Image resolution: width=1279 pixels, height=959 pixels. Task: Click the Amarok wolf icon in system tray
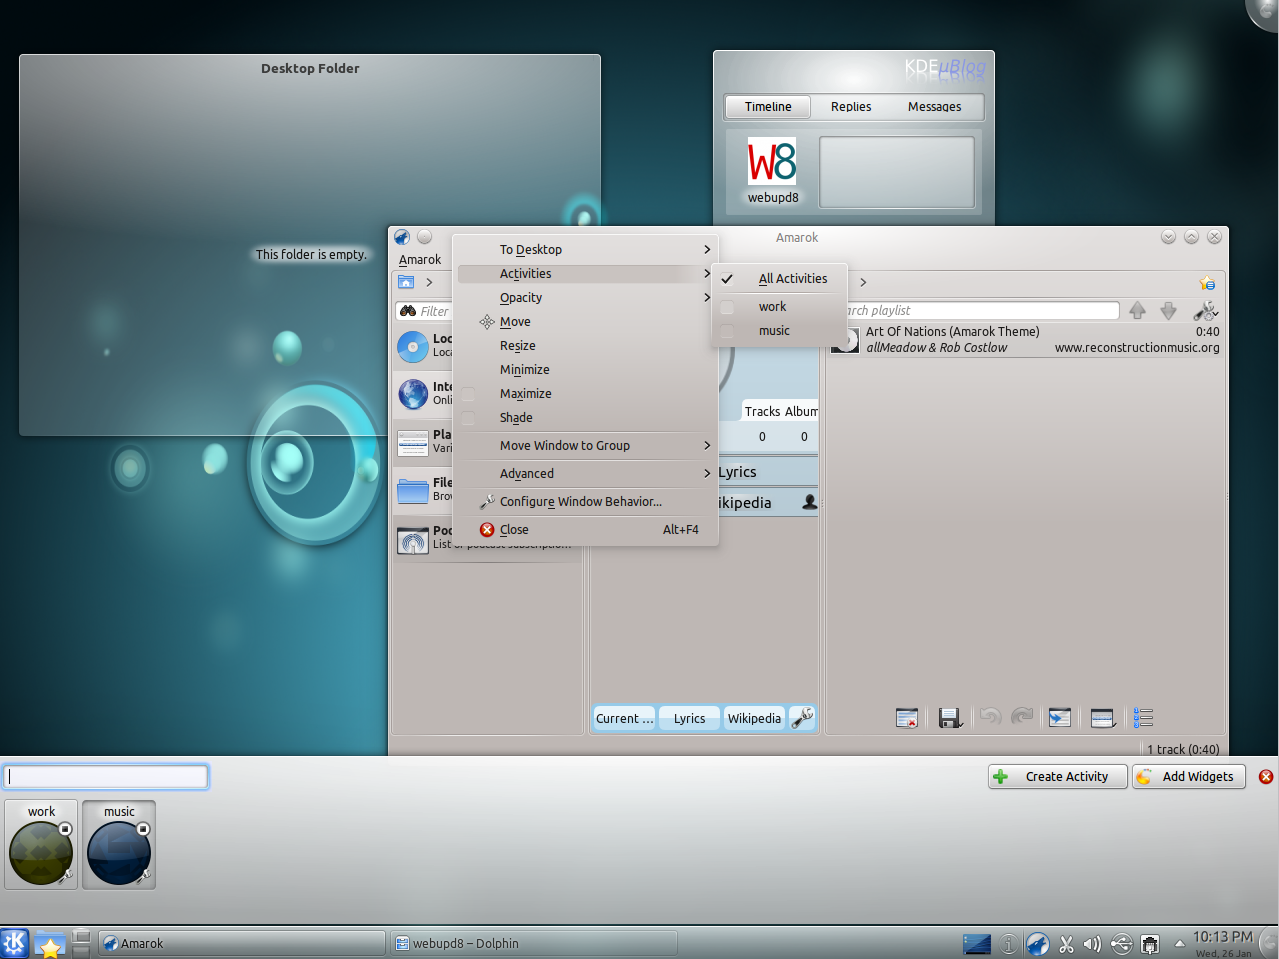pos(1038,944)
